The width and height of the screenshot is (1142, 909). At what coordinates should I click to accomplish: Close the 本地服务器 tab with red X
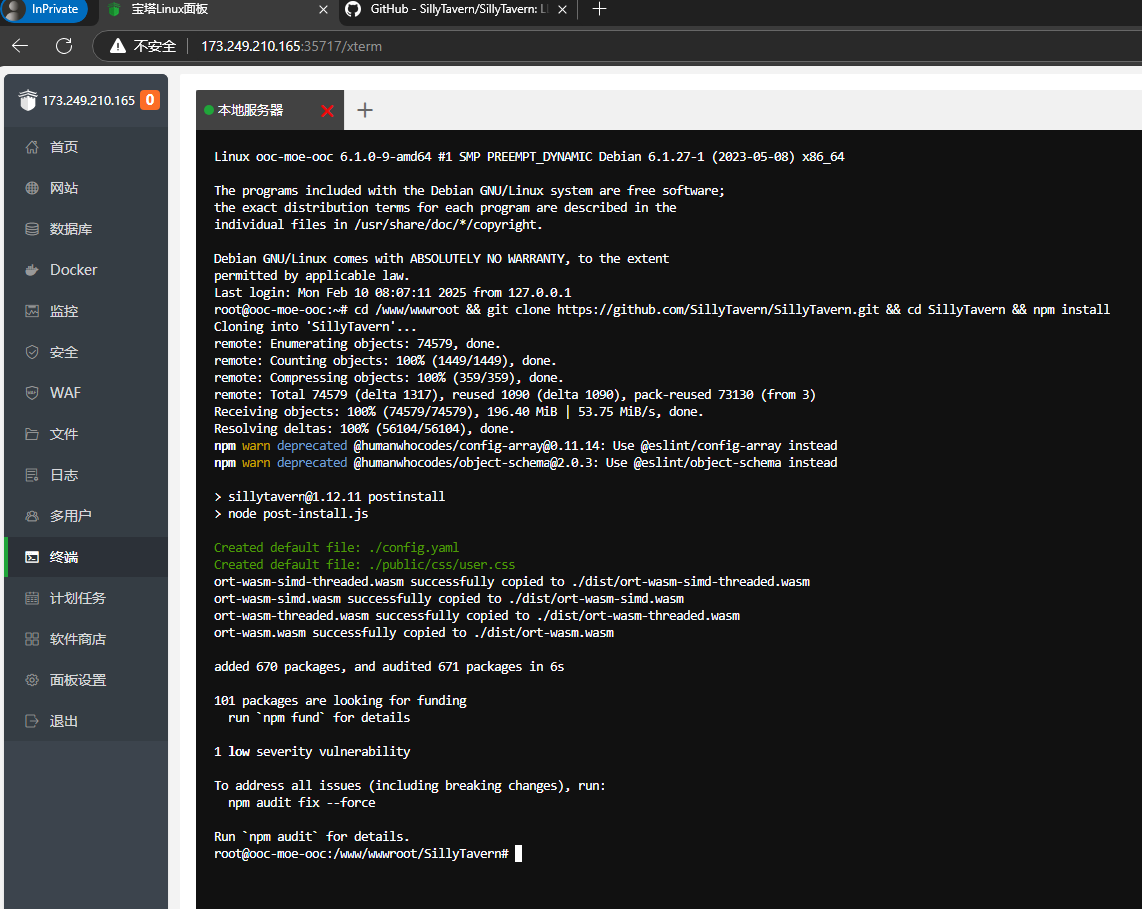click(327, 111)
